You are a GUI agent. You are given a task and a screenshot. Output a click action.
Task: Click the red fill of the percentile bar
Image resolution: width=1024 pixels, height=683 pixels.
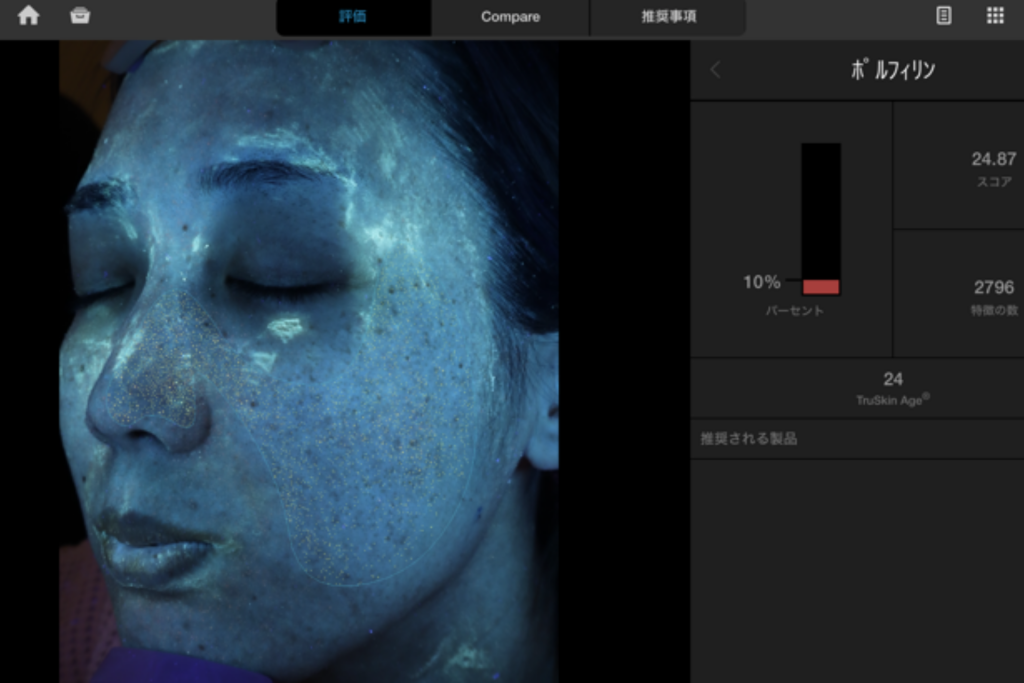[x=820, y=287]
